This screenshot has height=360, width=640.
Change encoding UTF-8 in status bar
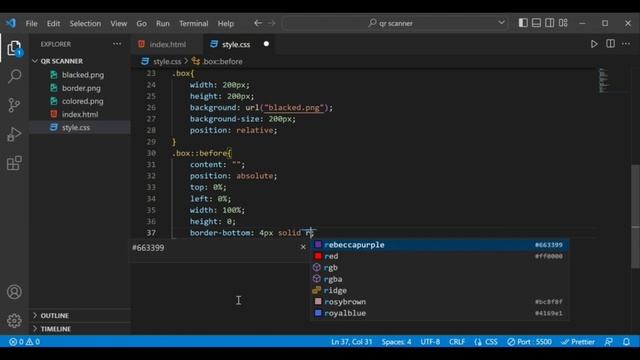point(430,342)
